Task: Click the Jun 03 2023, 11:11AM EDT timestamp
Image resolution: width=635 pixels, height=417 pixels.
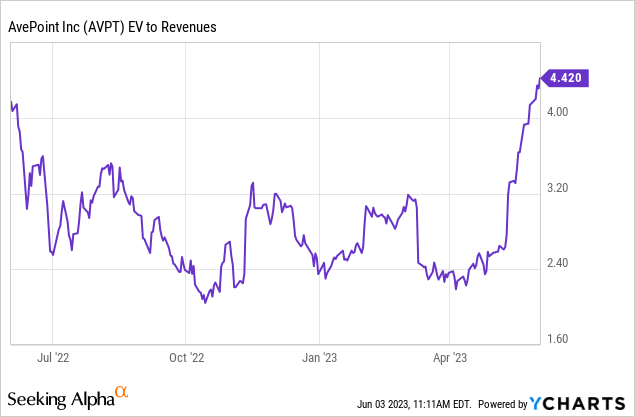Action: (x=414, y=404)
